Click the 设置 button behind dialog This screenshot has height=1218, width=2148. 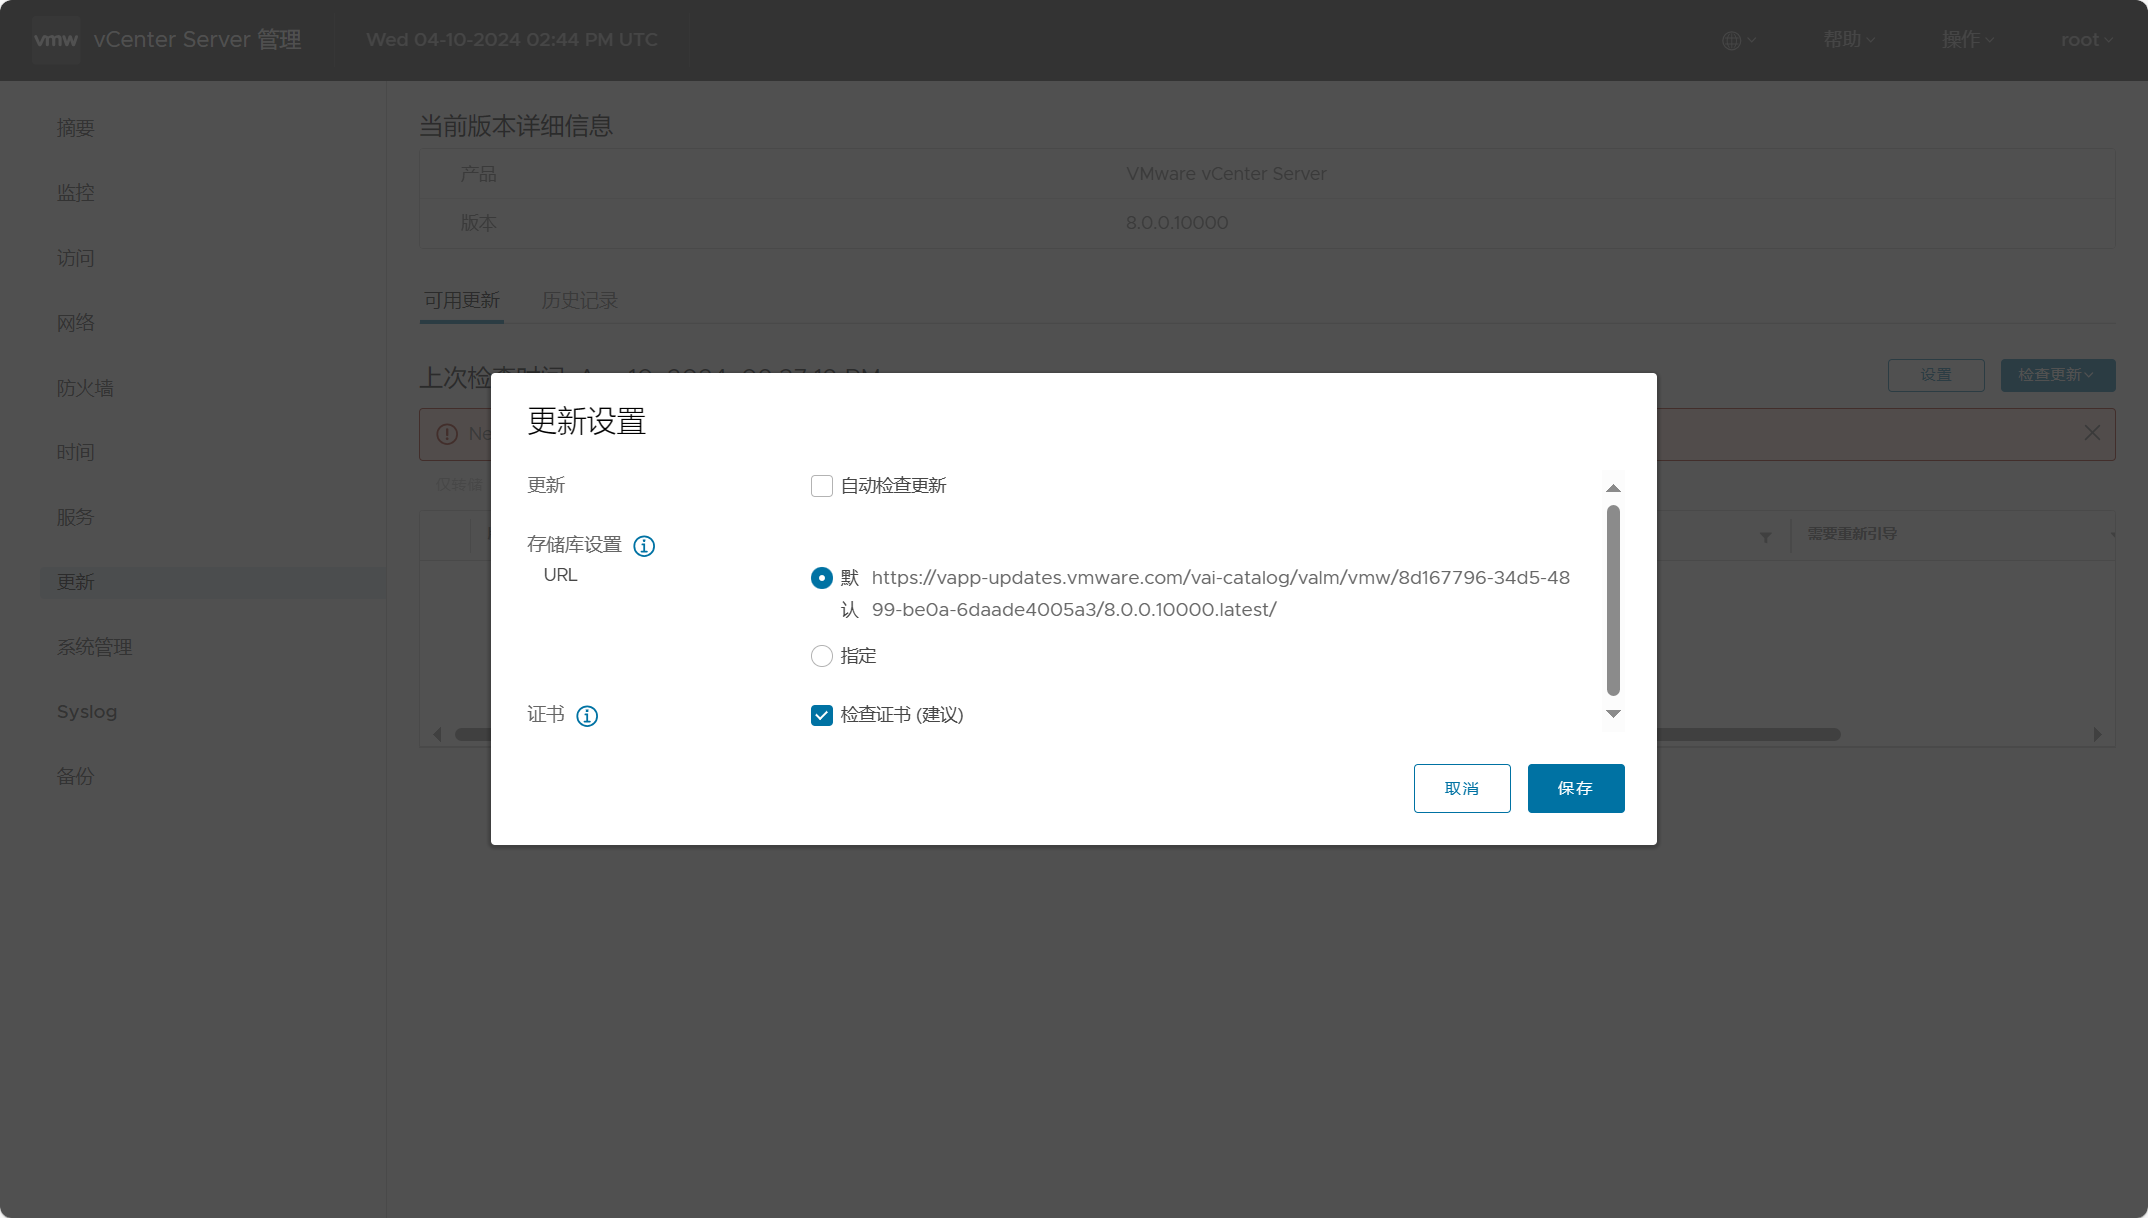1936,375
